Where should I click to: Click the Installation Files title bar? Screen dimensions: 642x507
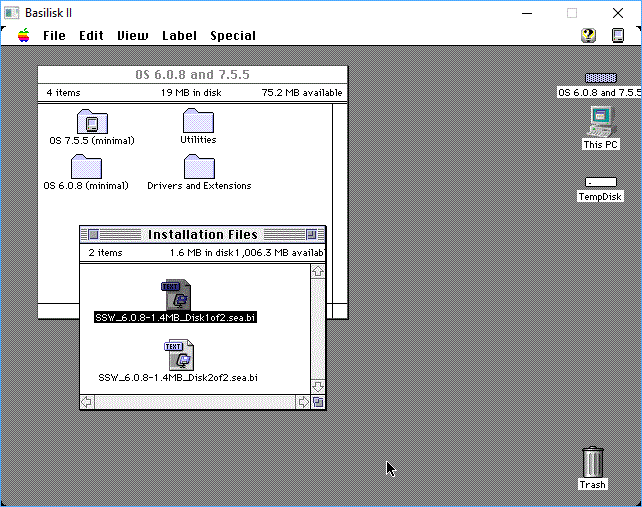pyautogui.click(x=203, y=235)
